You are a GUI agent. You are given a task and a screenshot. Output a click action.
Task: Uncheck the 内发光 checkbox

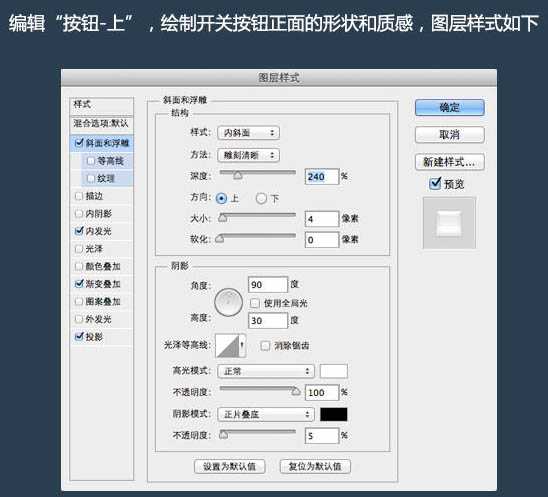(x=79, y=231)
